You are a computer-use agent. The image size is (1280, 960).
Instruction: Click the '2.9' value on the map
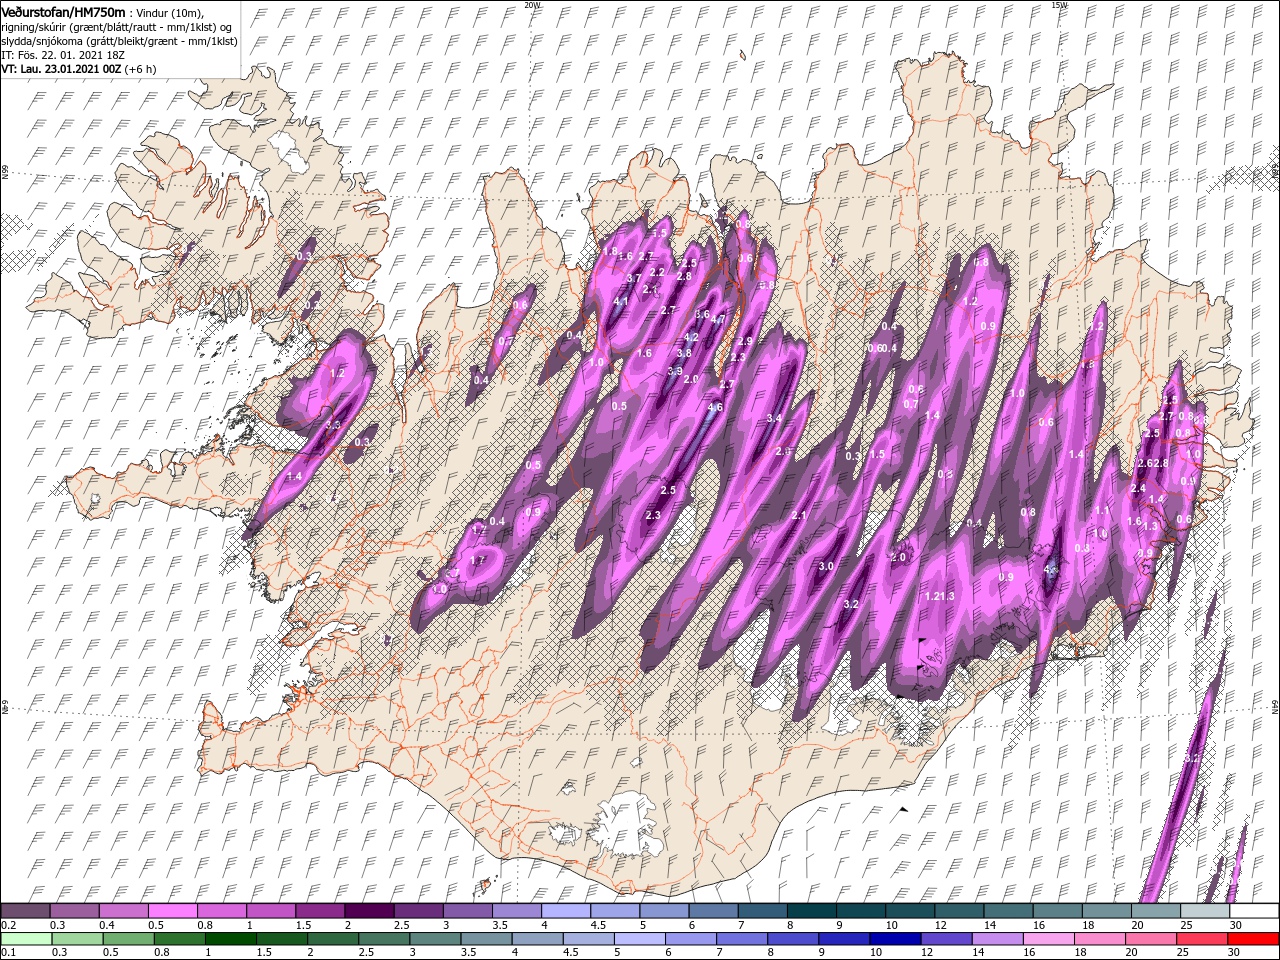745,341
